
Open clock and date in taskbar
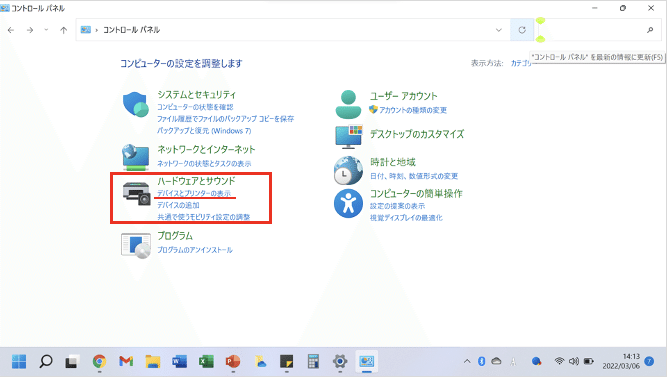(621, 361)
